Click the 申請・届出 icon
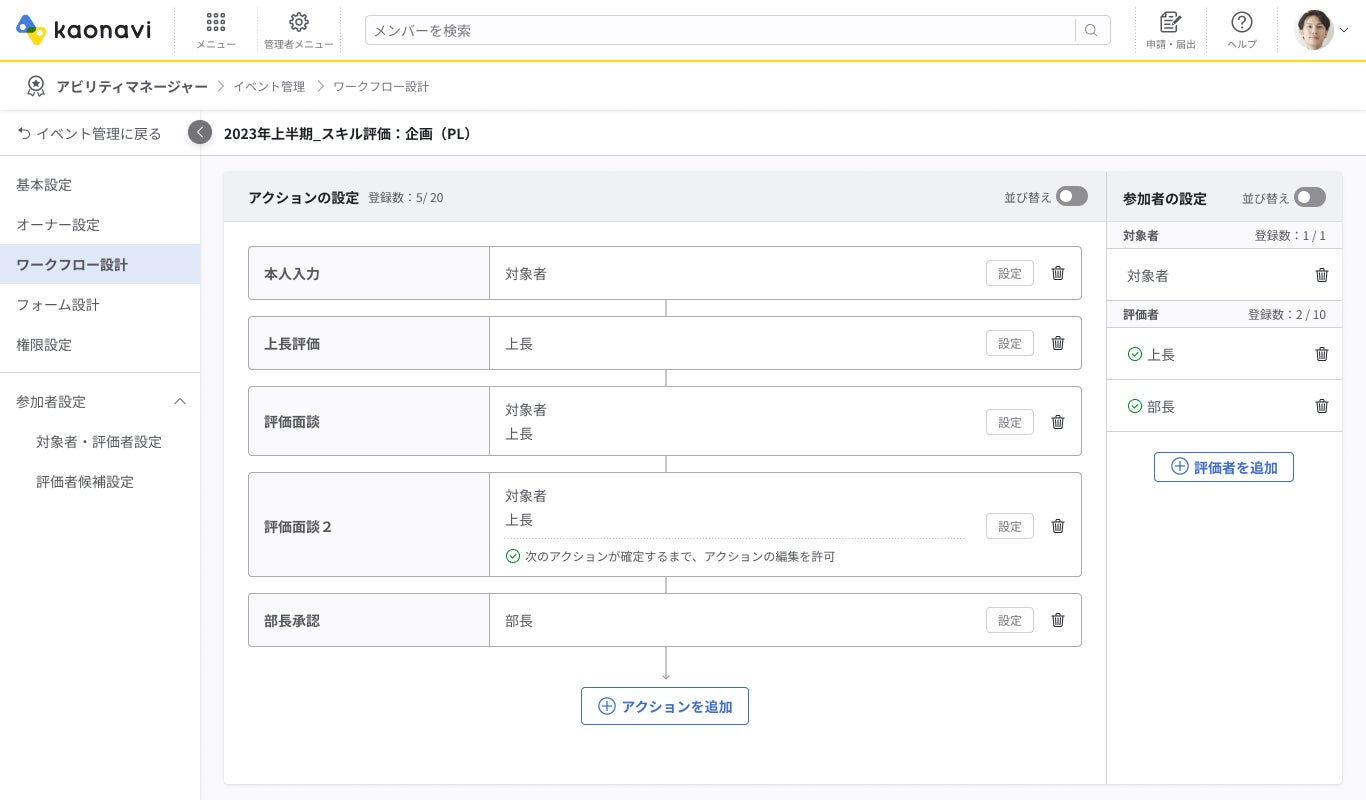The height and width of the screenshot is (800, 1366). tap(1170, 24)
